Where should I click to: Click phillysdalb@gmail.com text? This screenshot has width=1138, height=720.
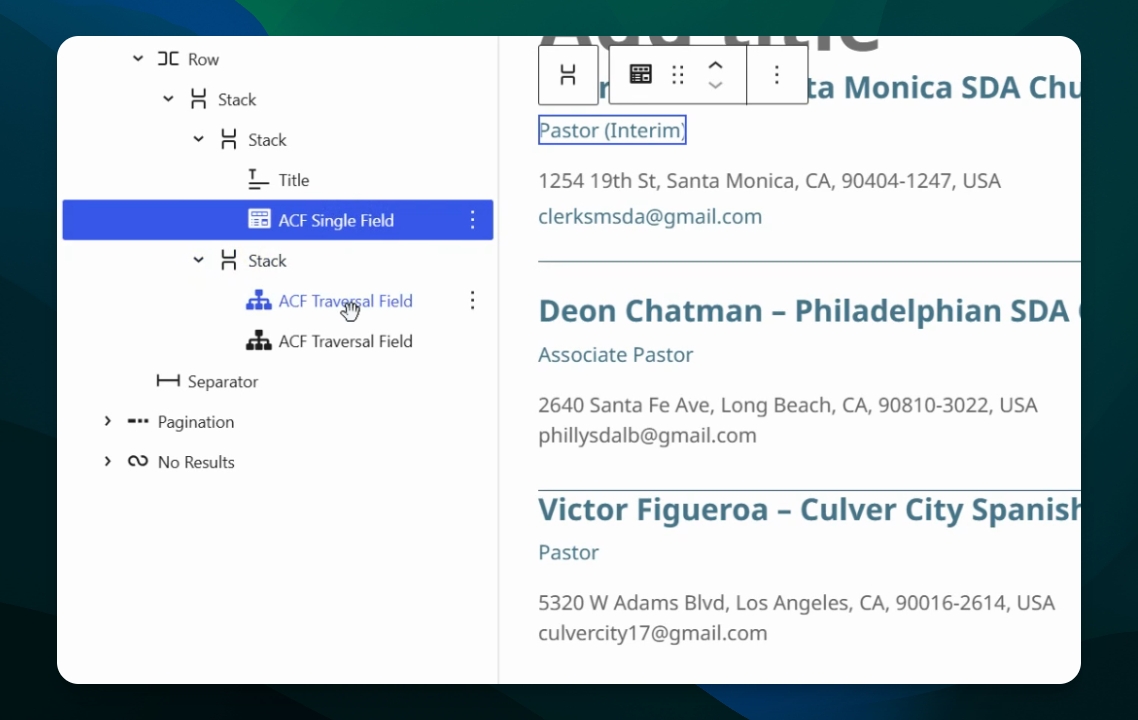coord(647,435)
